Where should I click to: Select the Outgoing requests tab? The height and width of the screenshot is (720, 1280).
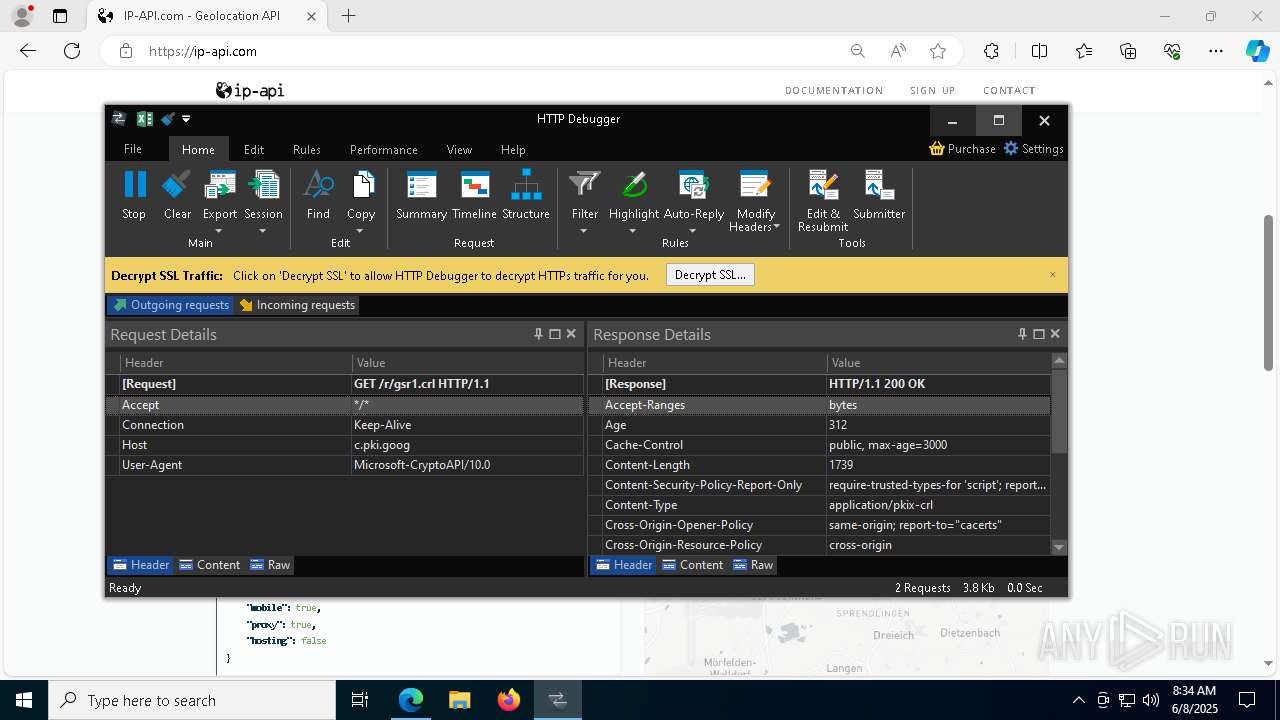(x=171, y=305)
